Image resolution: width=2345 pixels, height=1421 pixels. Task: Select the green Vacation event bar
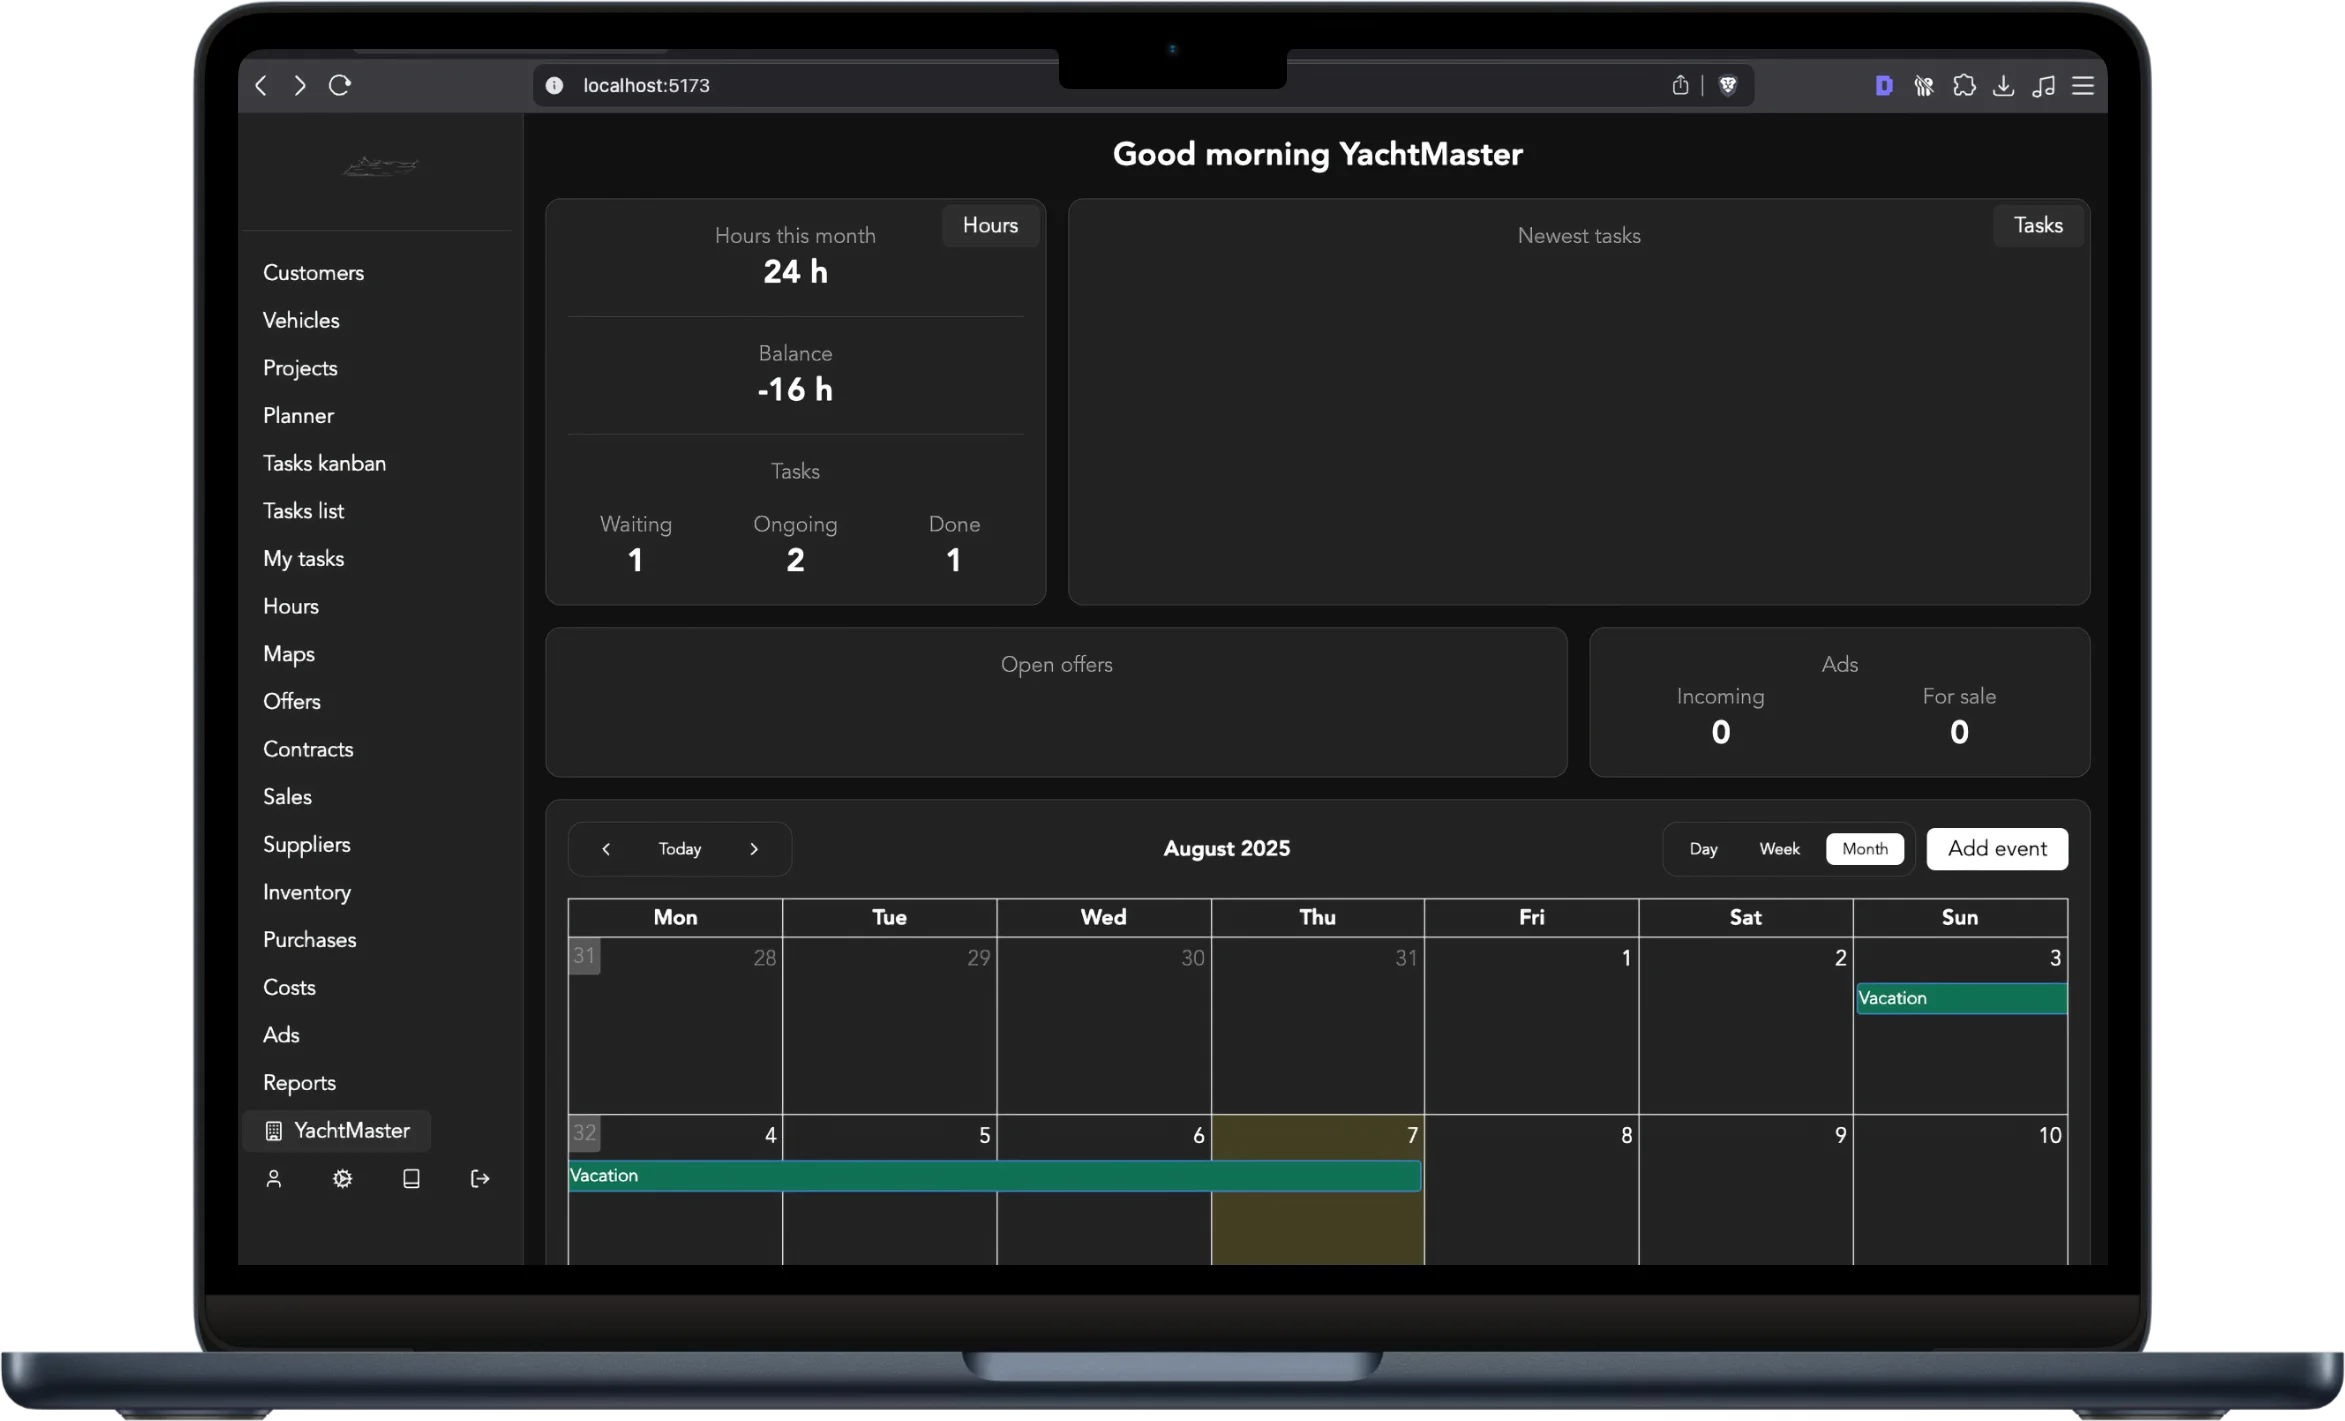point(994,1175)
